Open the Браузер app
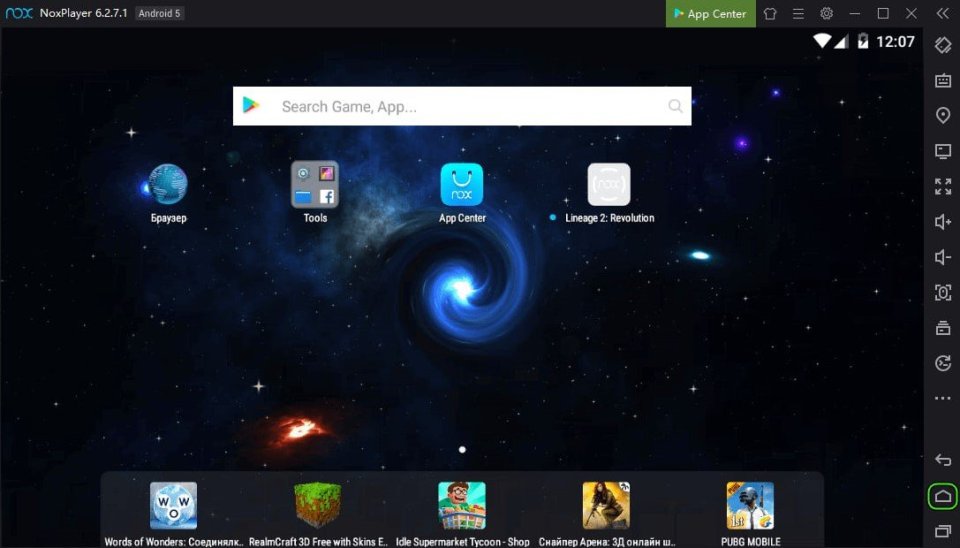 (168, 185)
